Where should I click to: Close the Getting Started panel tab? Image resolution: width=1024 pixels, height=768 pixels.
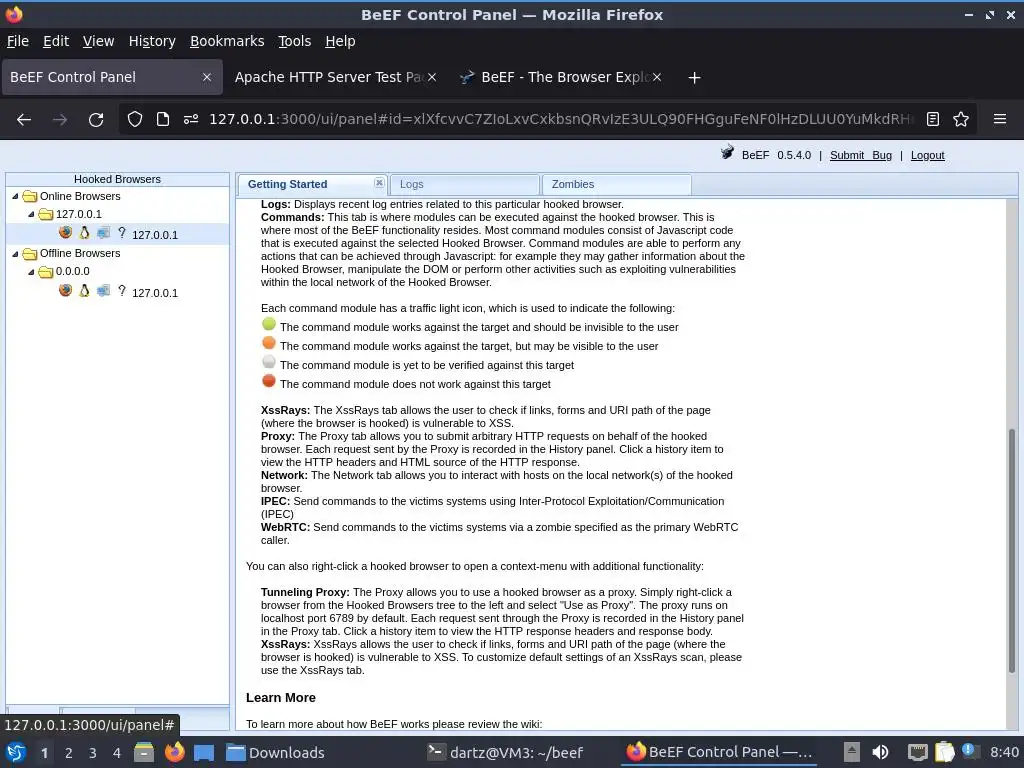pos(379,183)
